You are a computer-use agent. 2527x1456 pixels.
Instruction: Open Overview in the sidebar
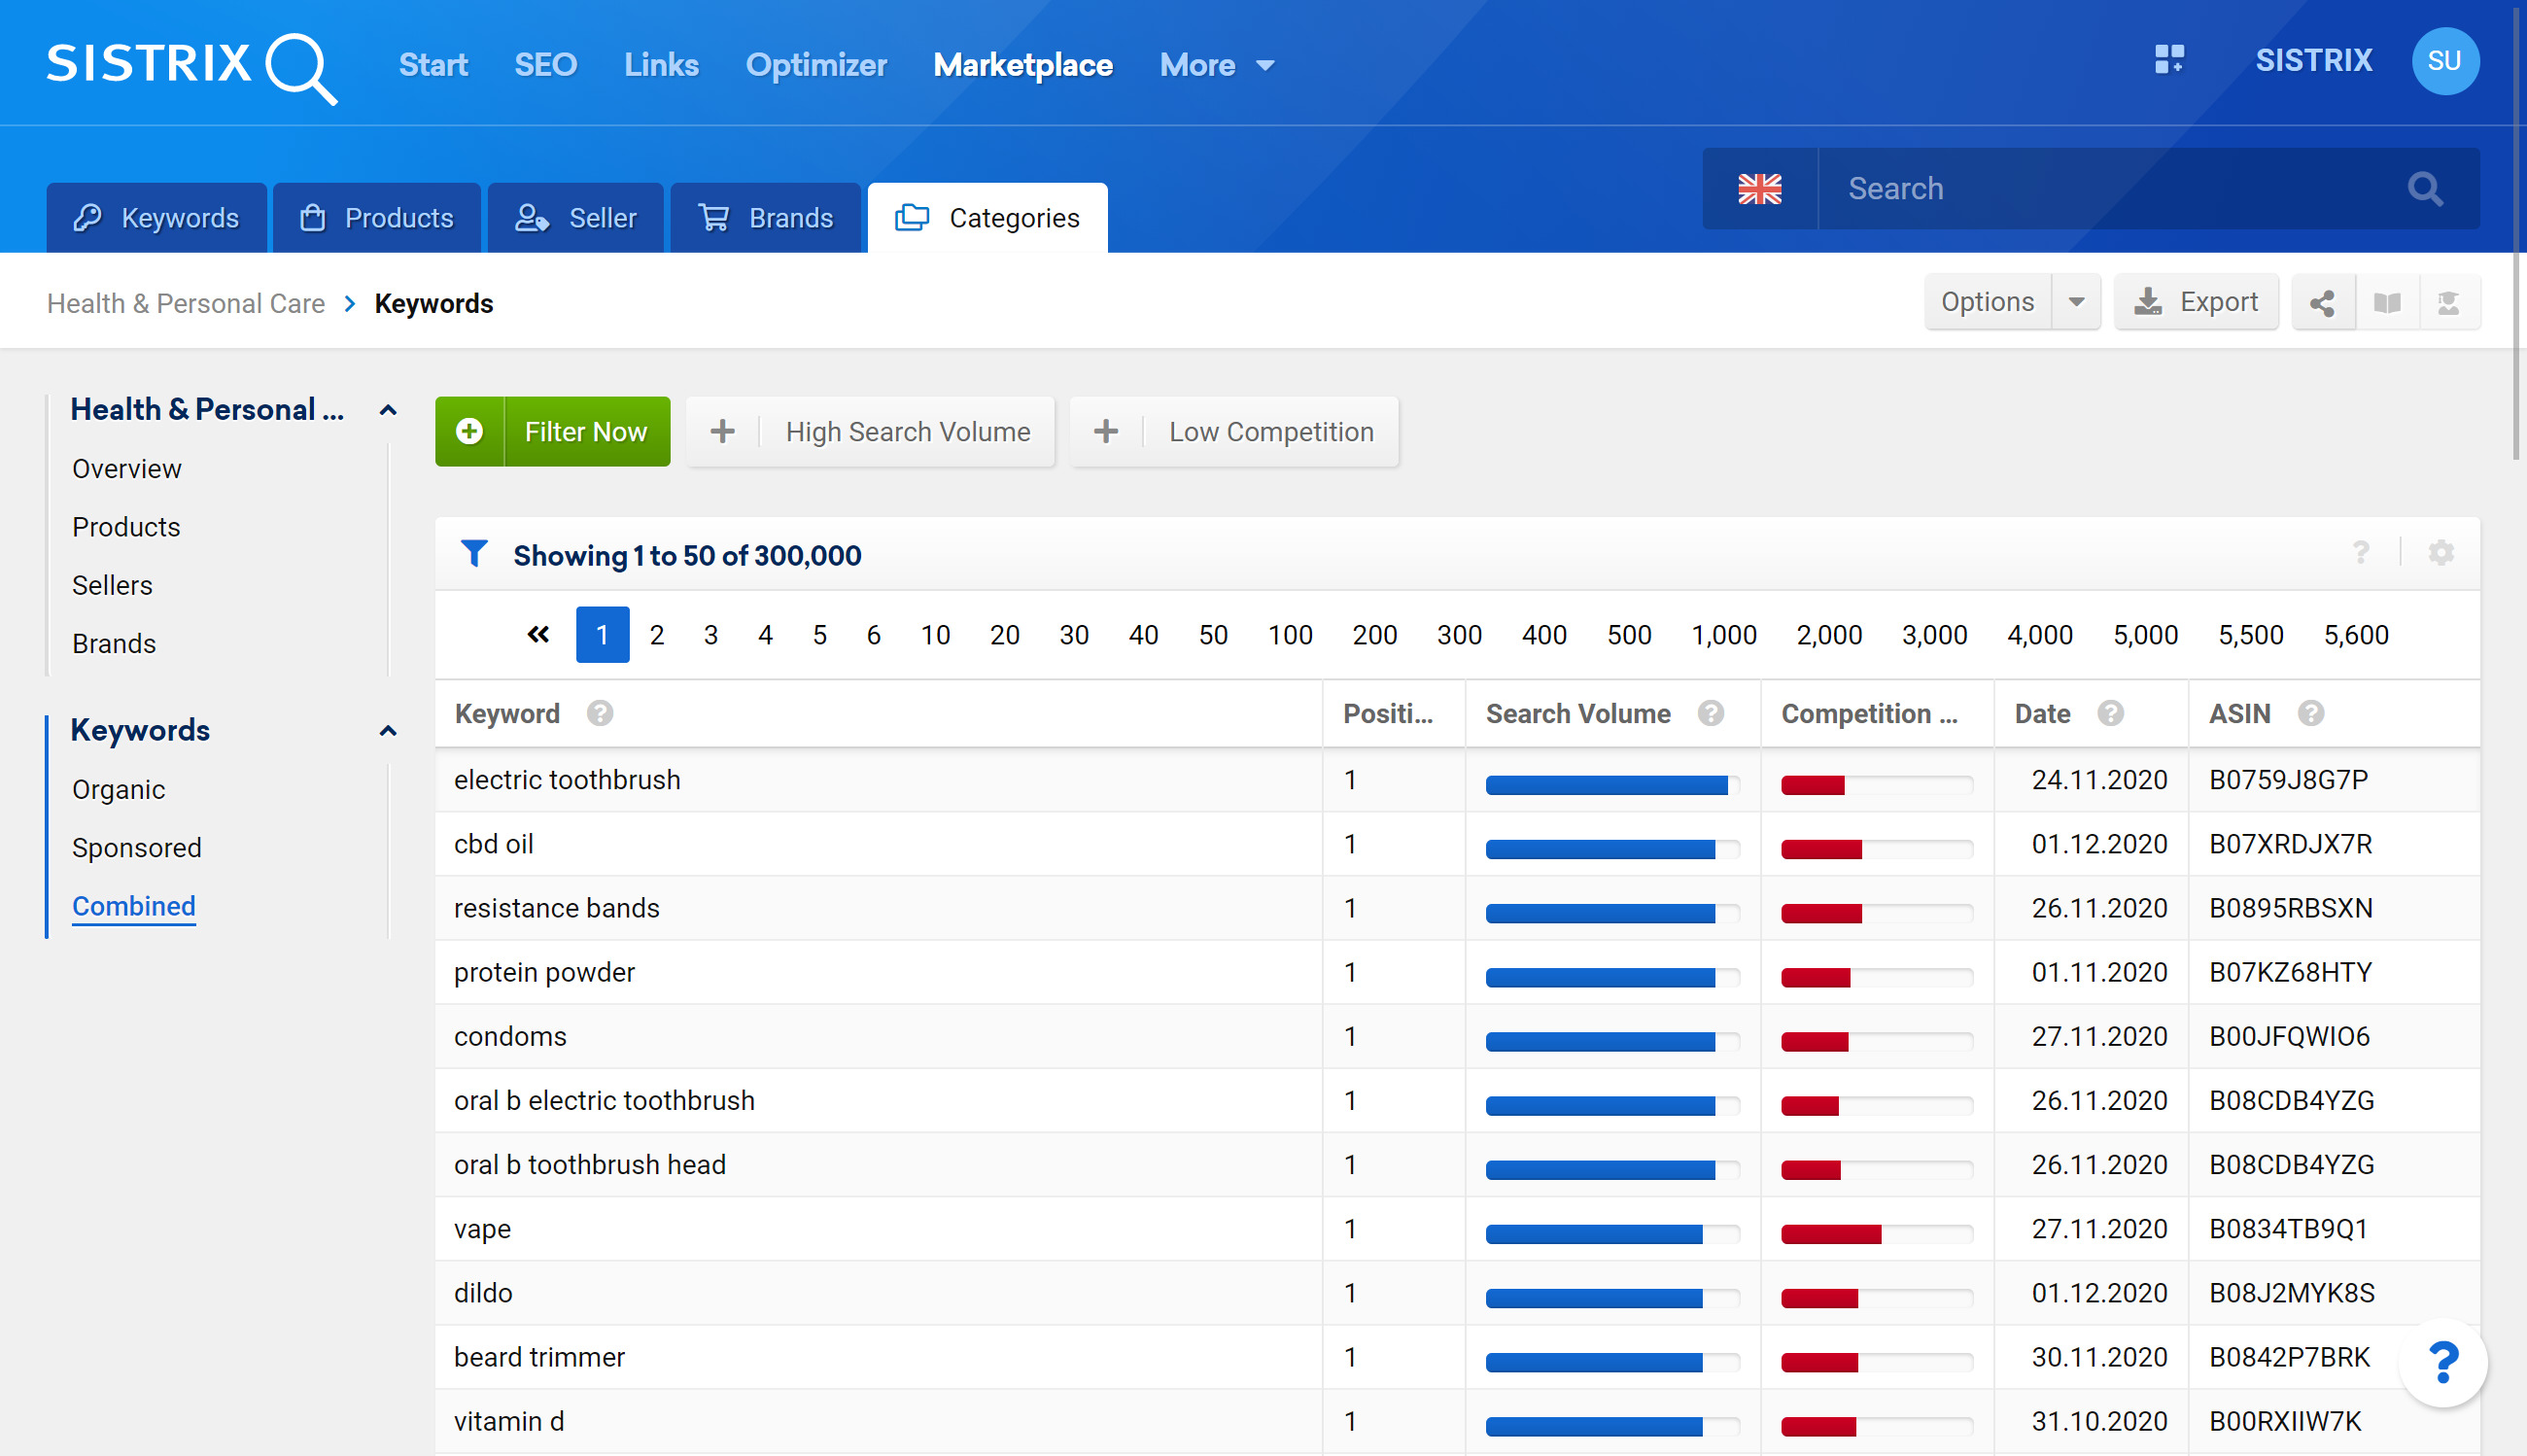coord(126,469)
